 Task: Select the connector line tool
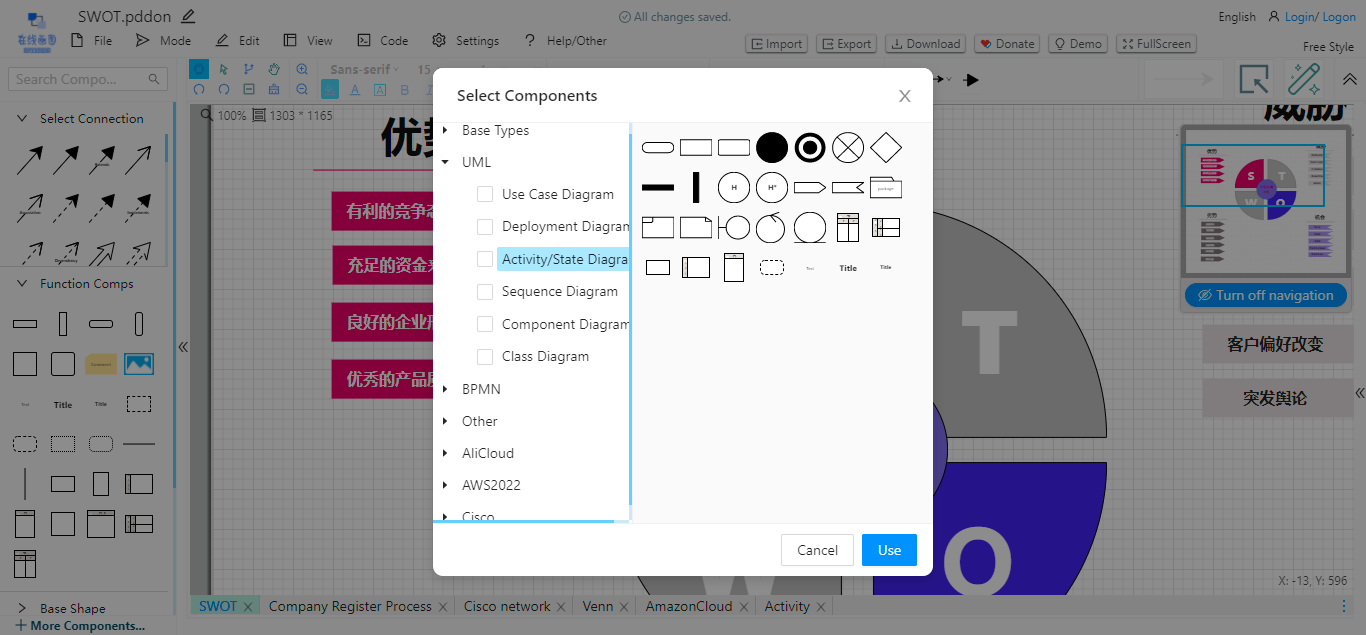[x=249, y=69]
